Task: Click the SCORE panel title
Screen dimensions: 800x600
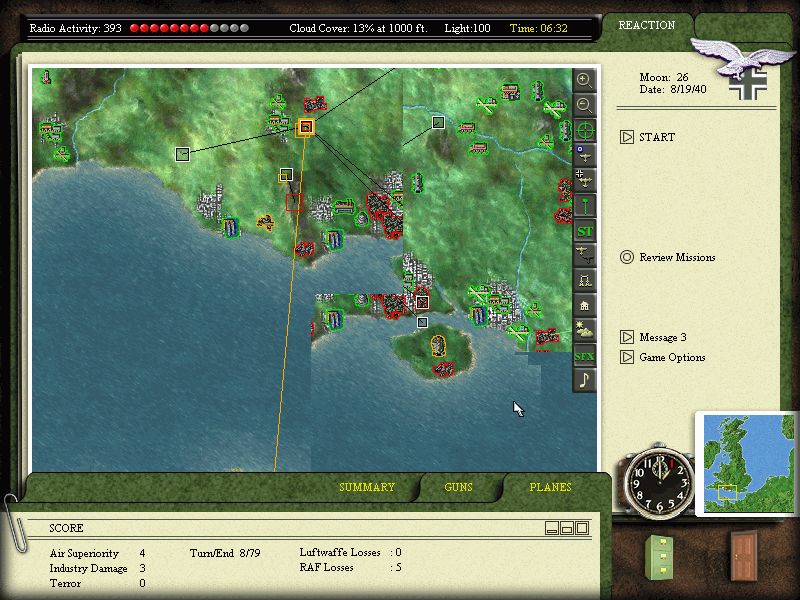Action: [x=66, y=528]
